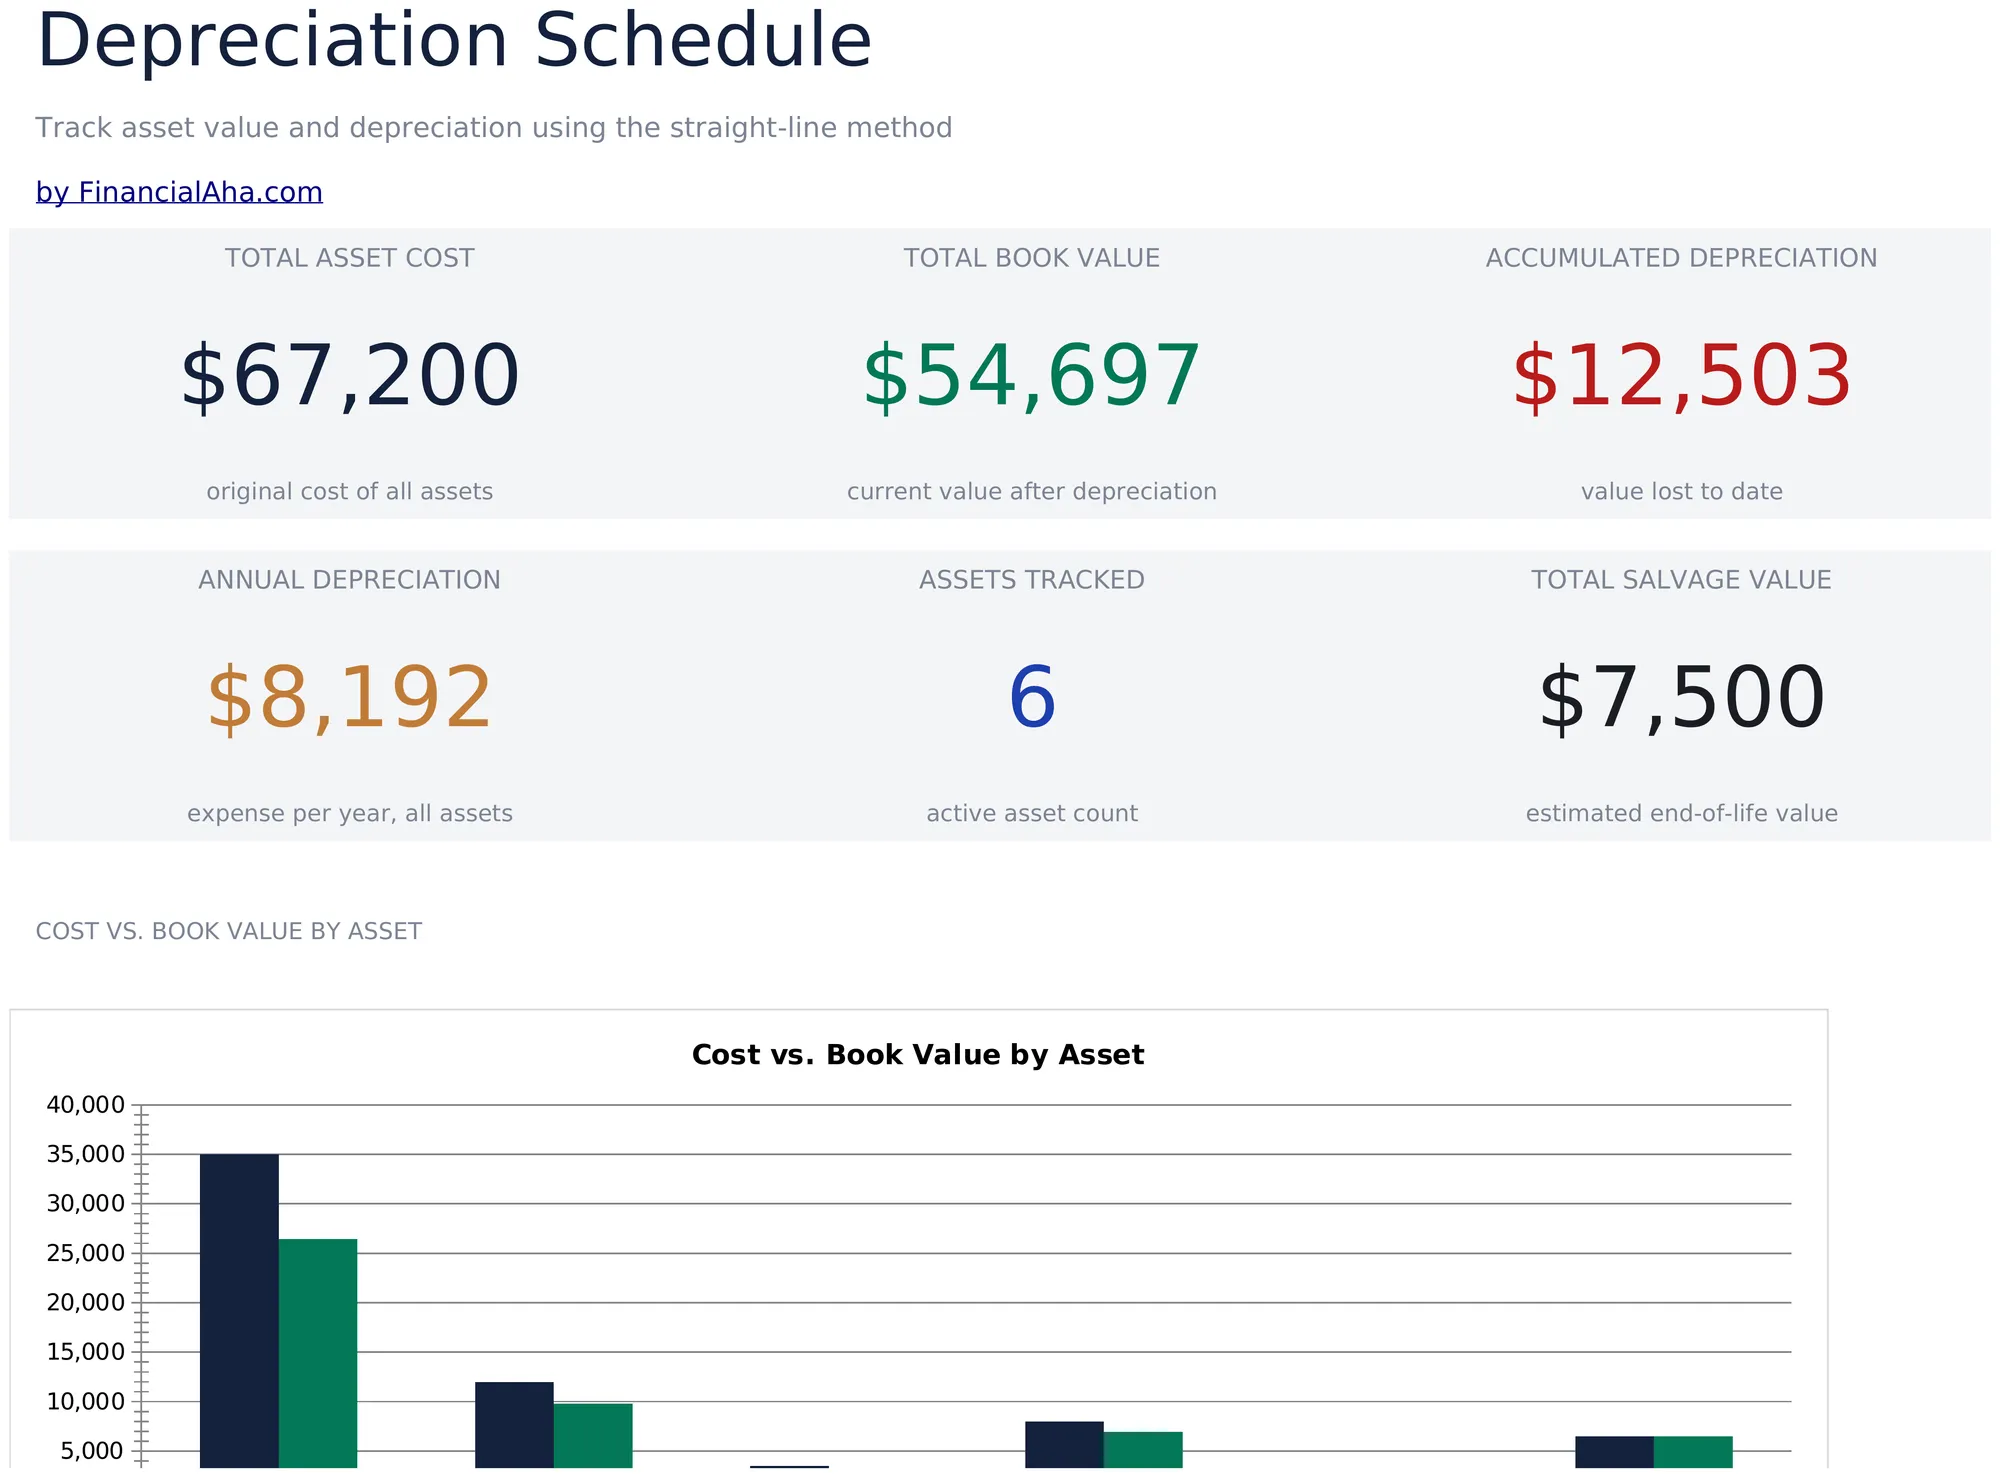Viewport: 2000px width, 1477px height.
Task: Select the ASSETS TRACKED label
Action: coord(1032,580)
